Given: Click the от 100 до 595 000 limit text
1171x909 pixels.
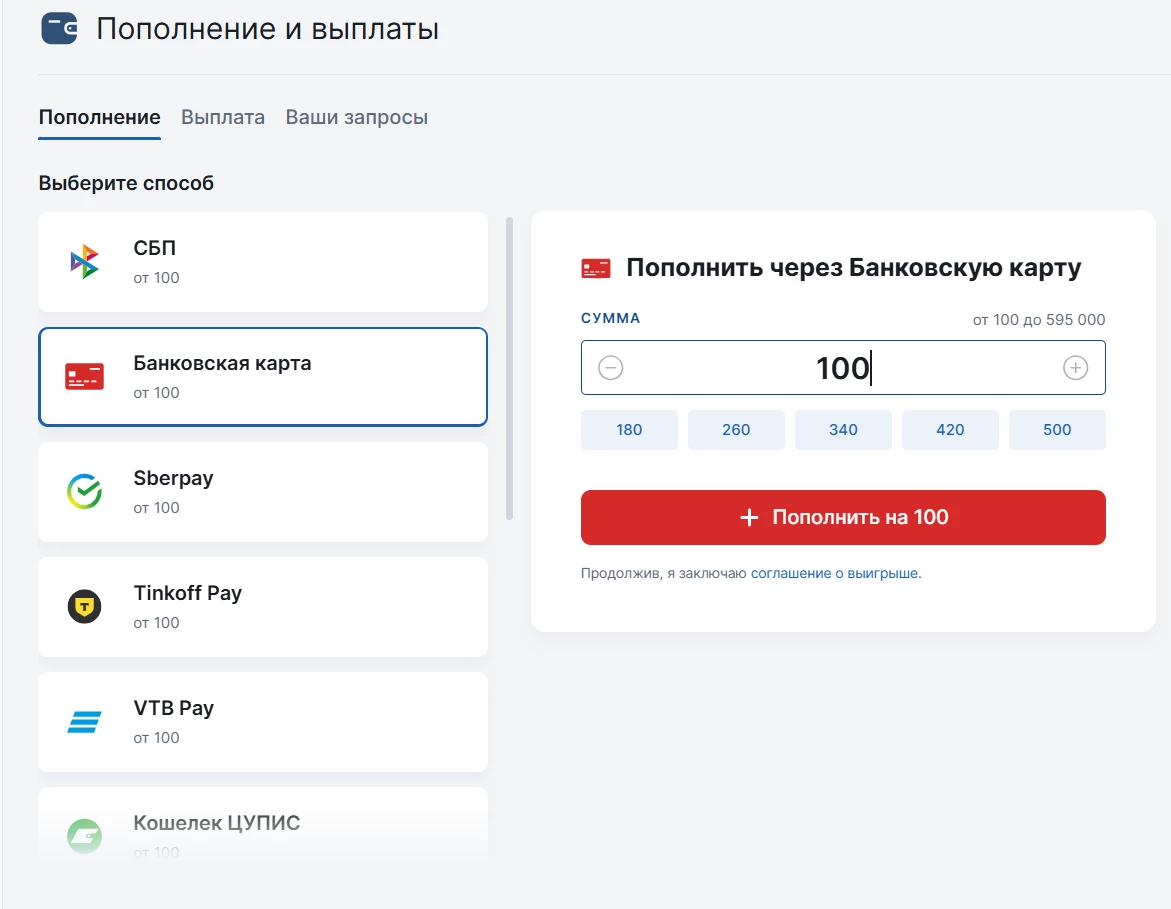Looking at the screenshot, I should (1039, 320).
